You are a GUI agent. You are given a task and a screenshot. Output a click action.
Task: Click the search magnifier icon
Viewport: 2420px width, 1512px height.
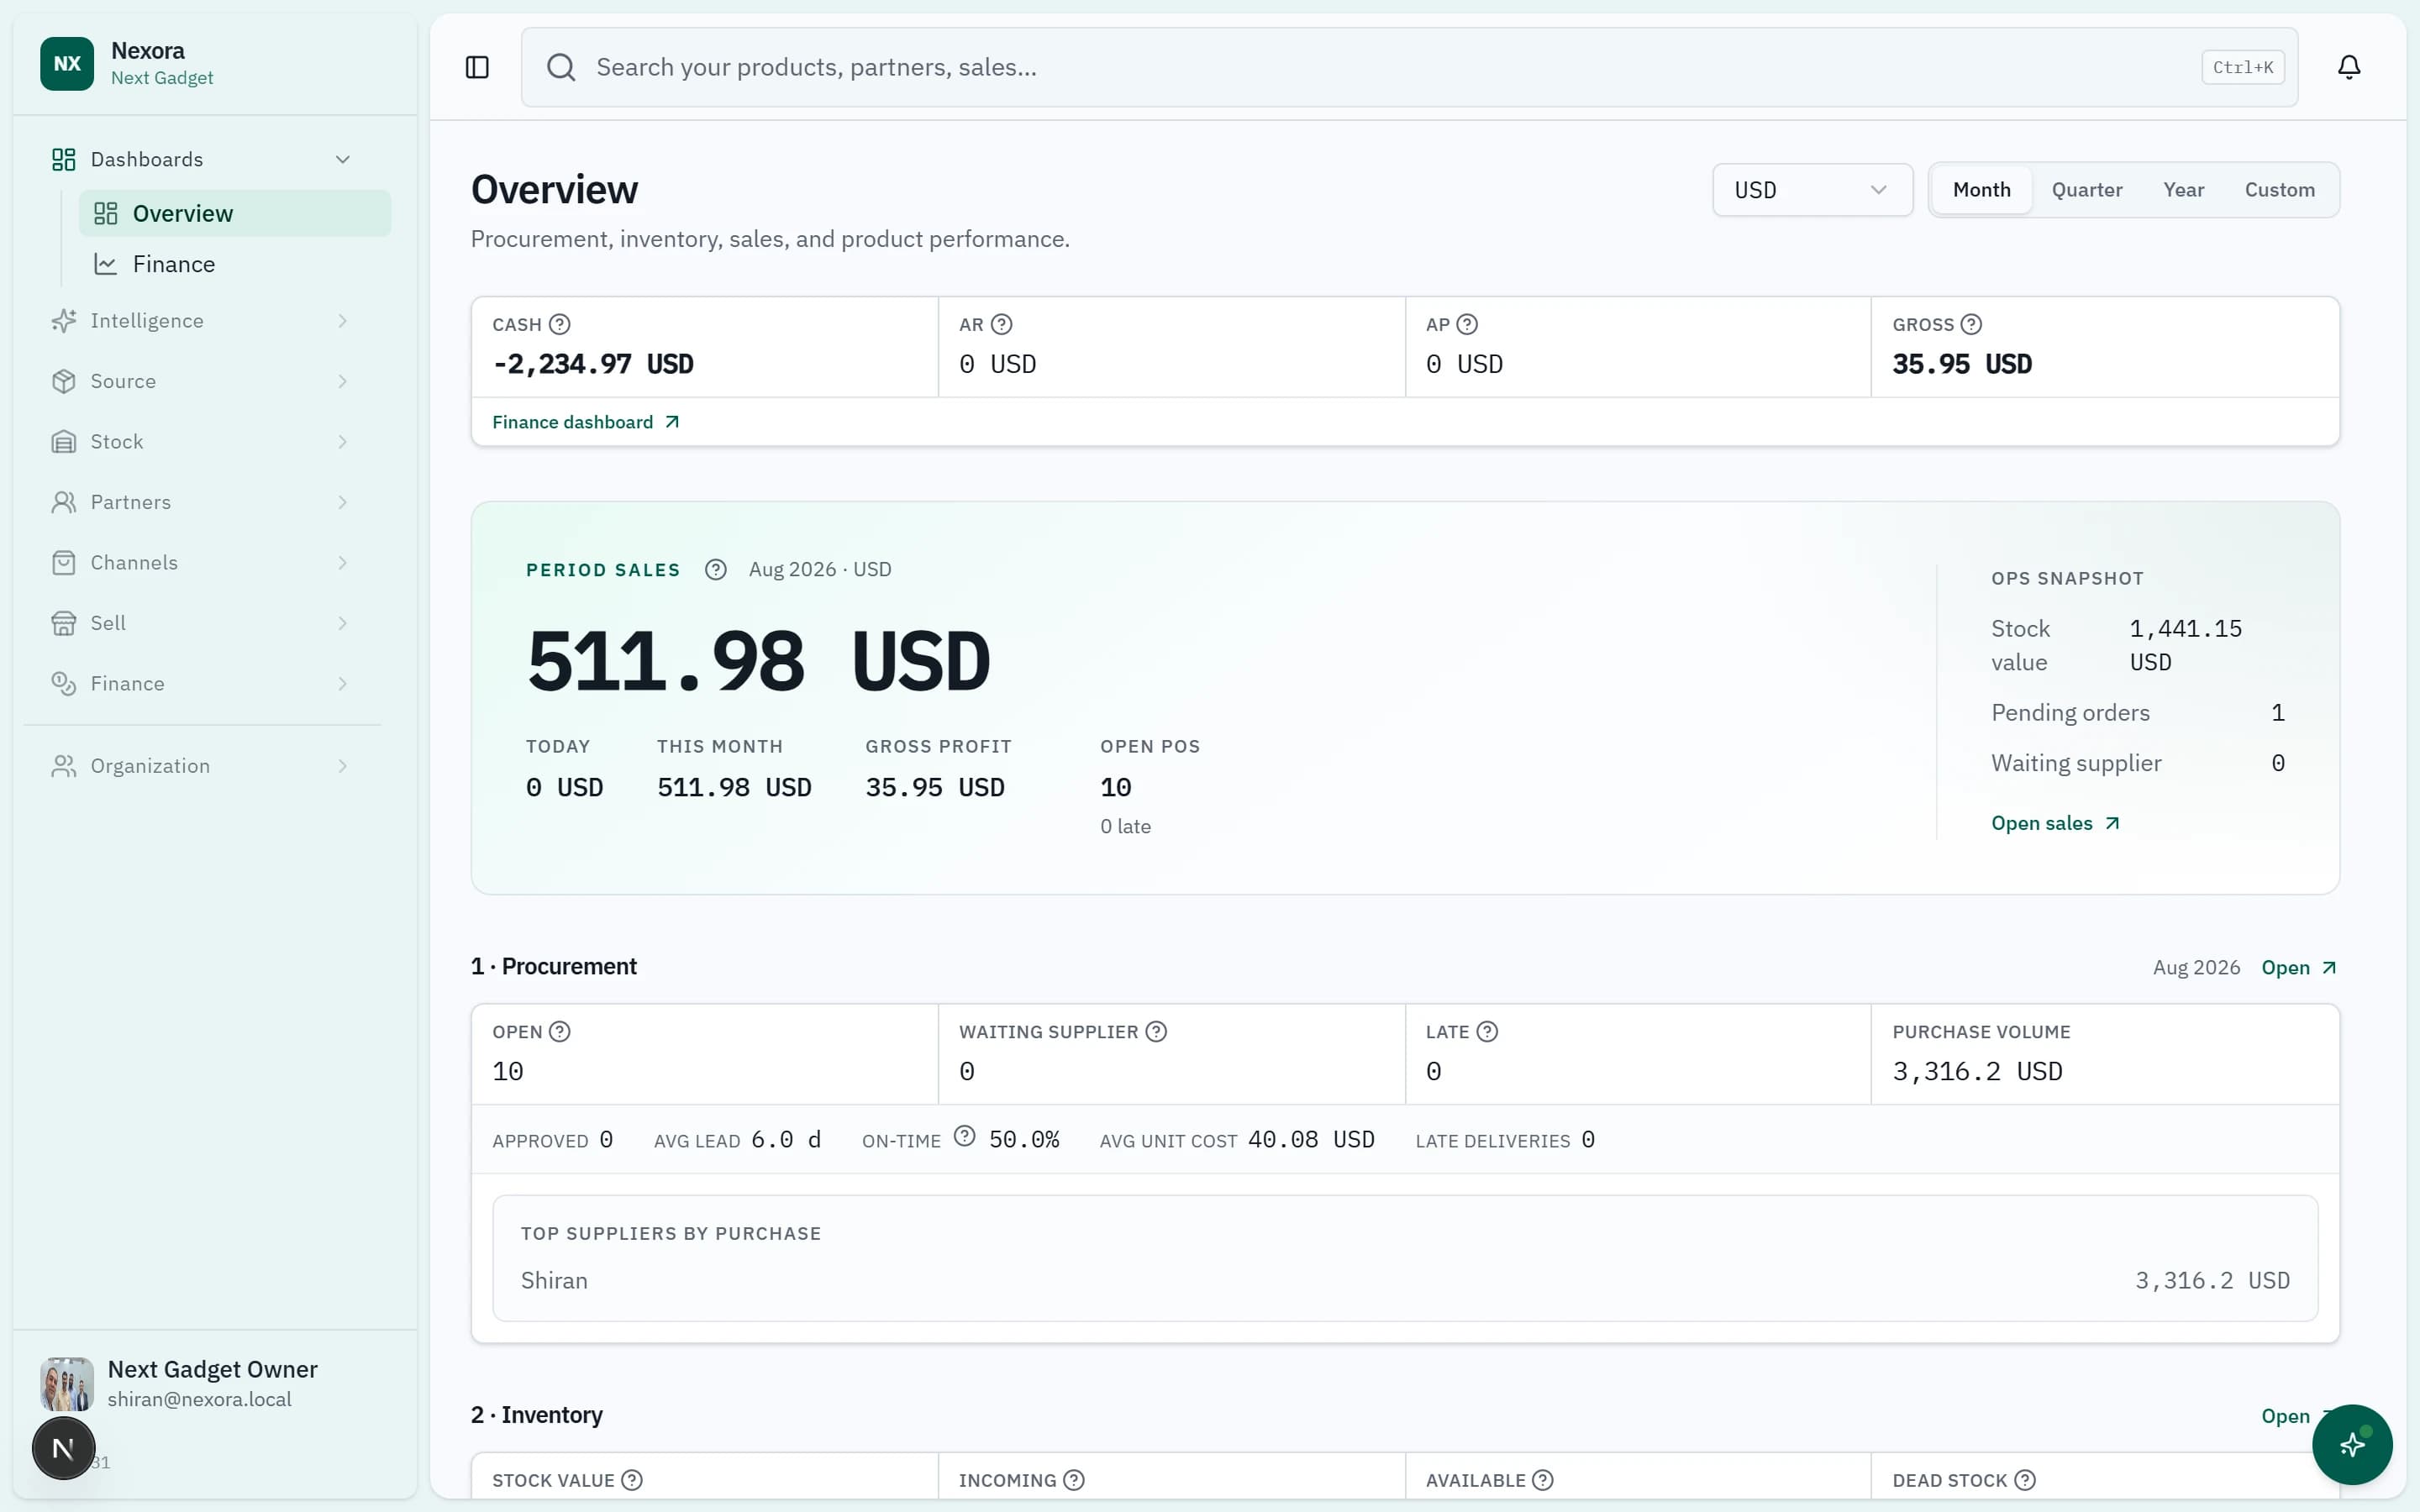pyautogui.click(x=561, y=67)
